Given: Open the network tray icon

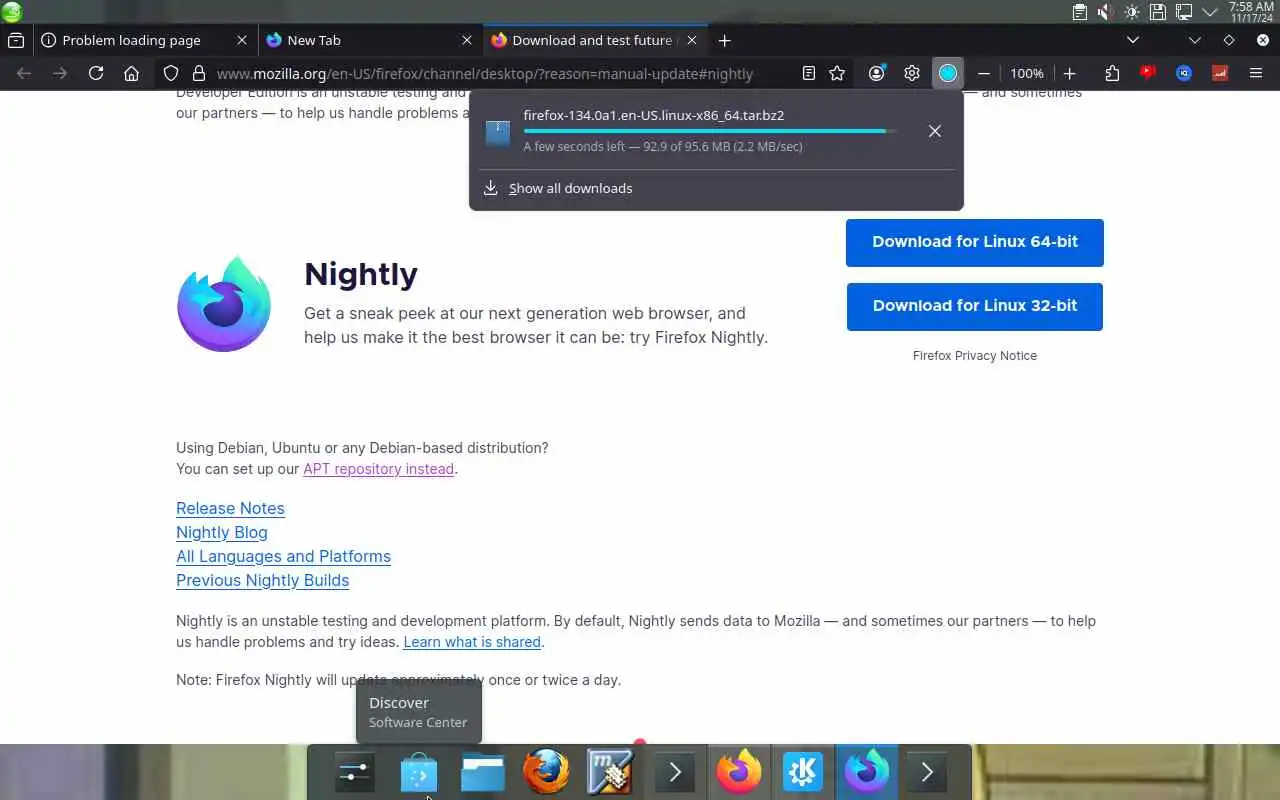Looking at the screenshot, I should (1184, 12).
